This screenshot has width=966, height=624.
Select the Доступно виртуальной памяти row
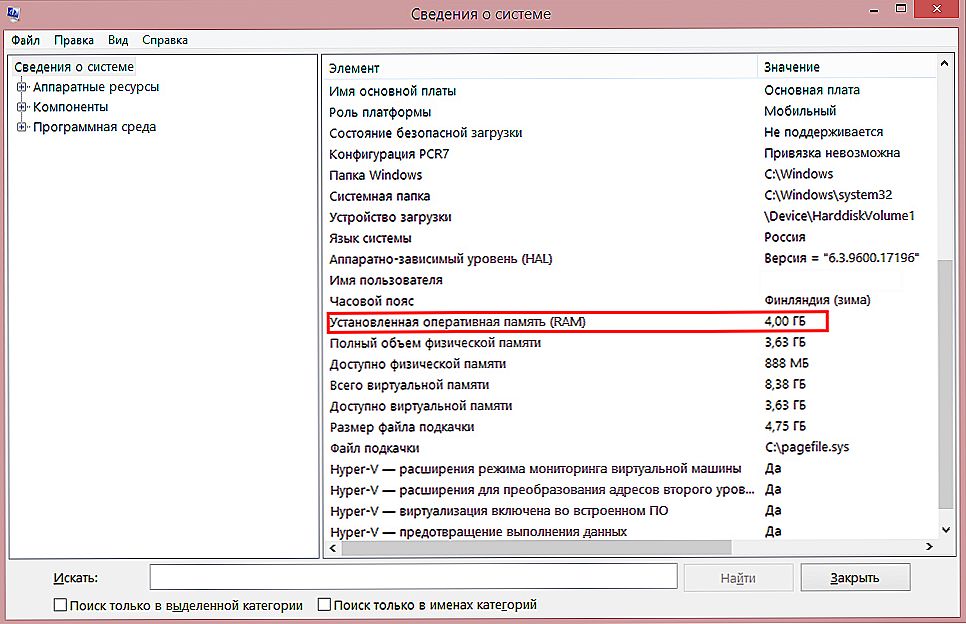click(630, 405)
